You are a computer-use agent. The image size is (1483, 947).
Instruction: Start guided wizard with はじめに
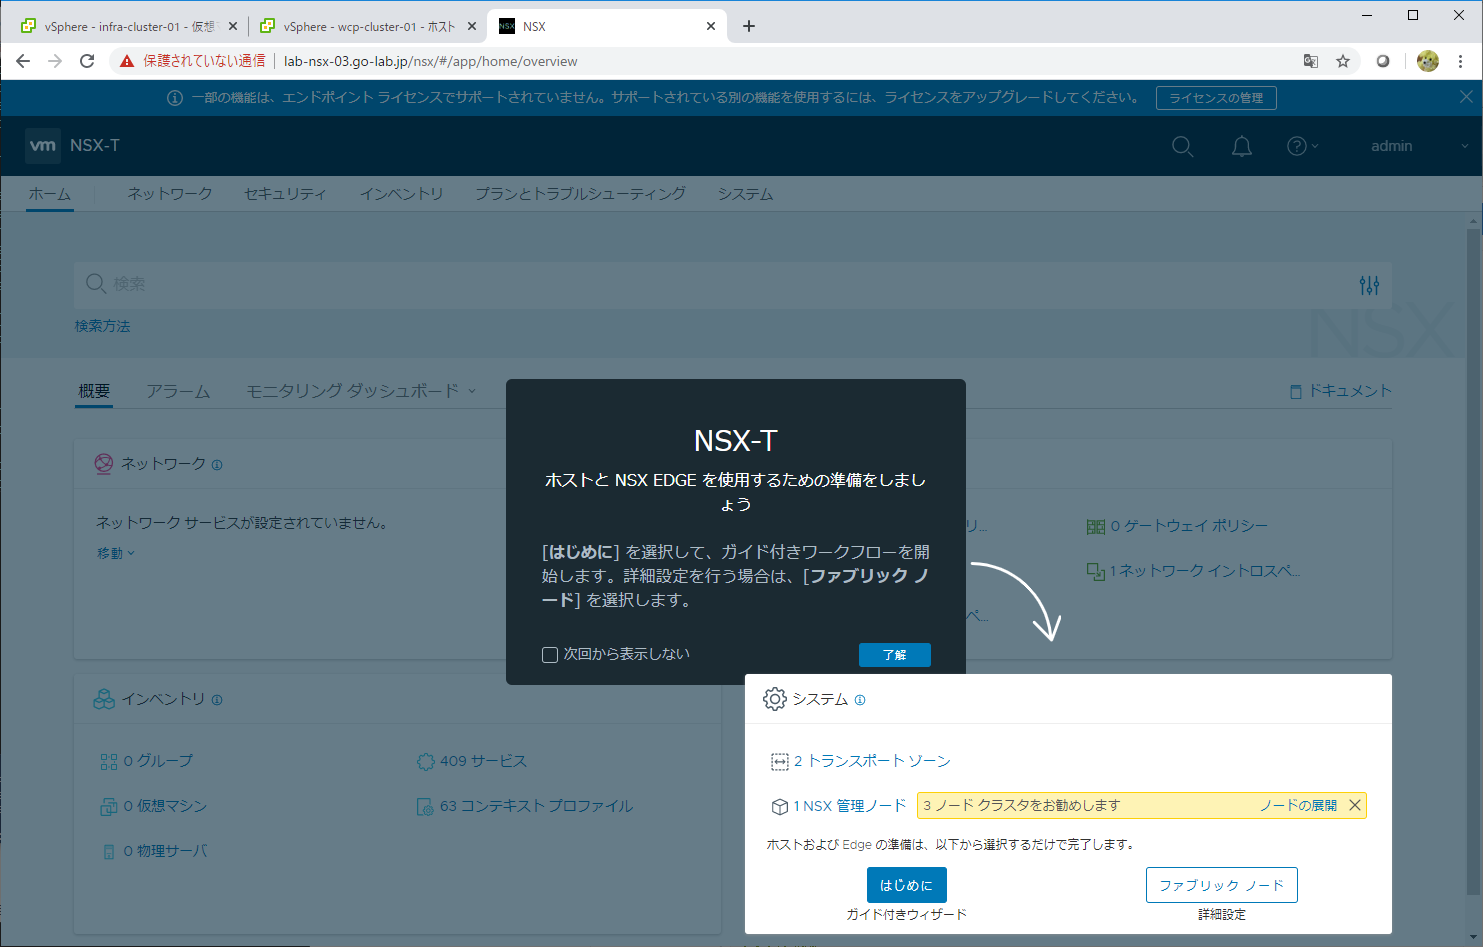907,885
